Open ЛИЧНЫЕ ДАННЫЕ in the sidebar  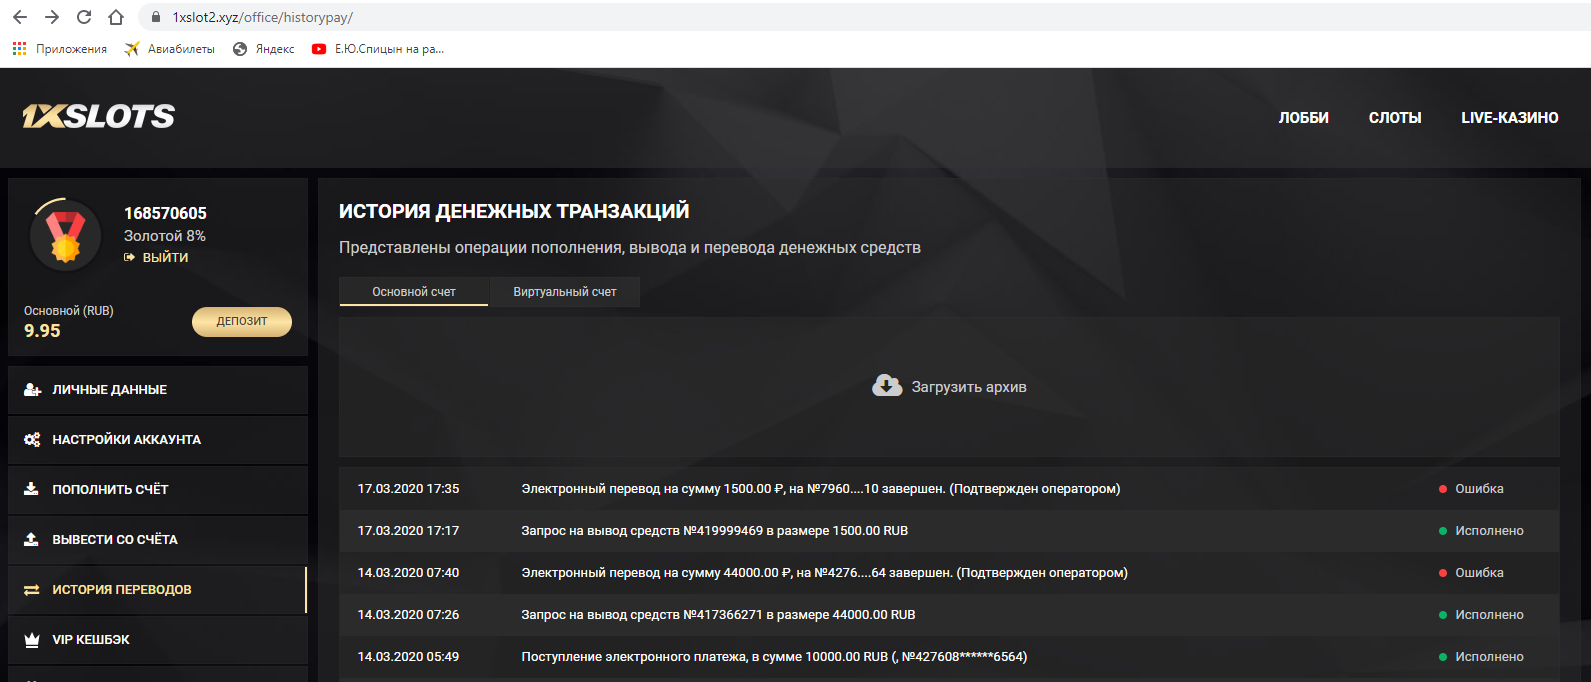[158, 390]
